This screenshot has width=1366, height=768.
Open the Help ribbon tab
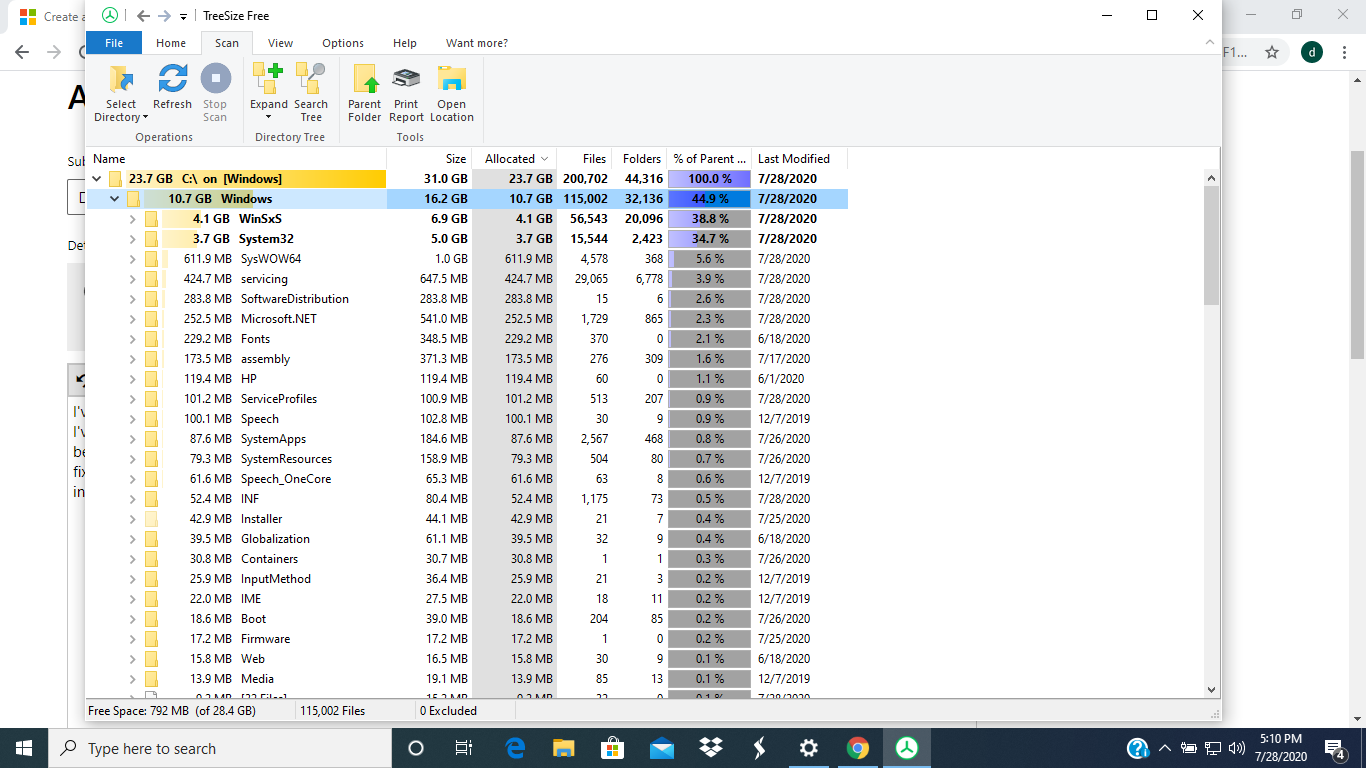(x=405, y=43)
